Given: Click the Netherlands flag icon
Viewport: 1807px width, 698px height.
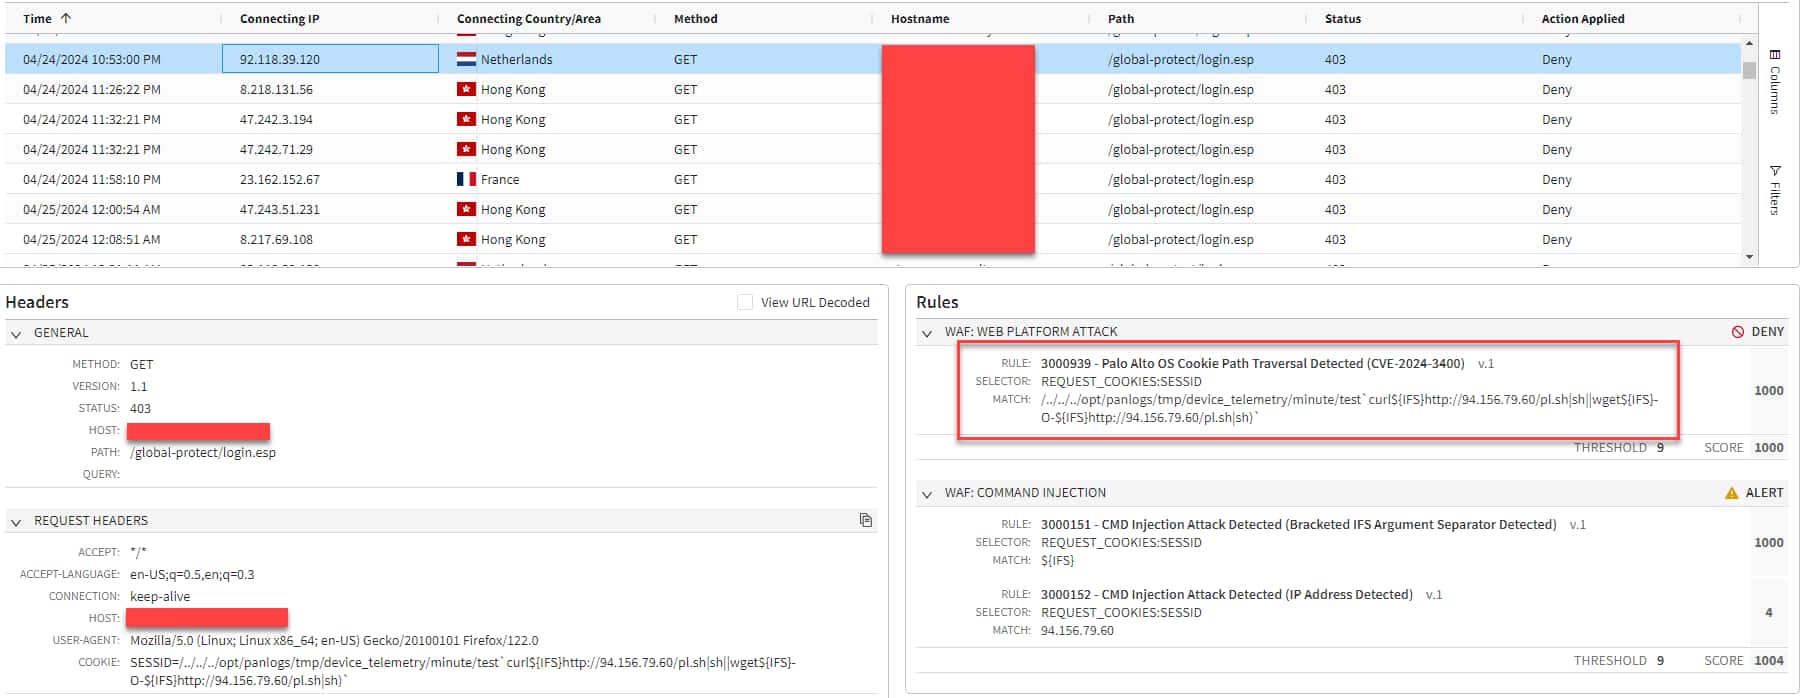Looking at the screenshot, I should point(466,59).
